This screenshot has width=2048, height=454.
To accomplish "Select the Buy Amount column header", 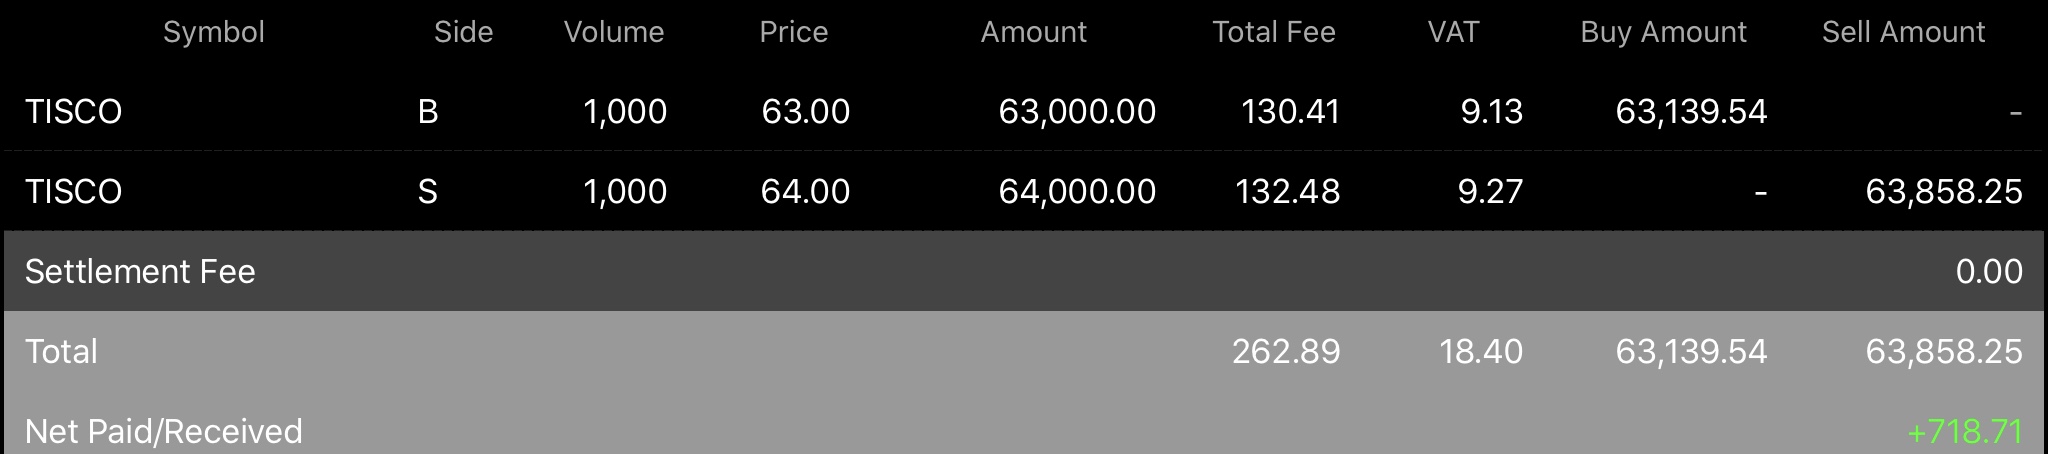I will point(1663,32).
